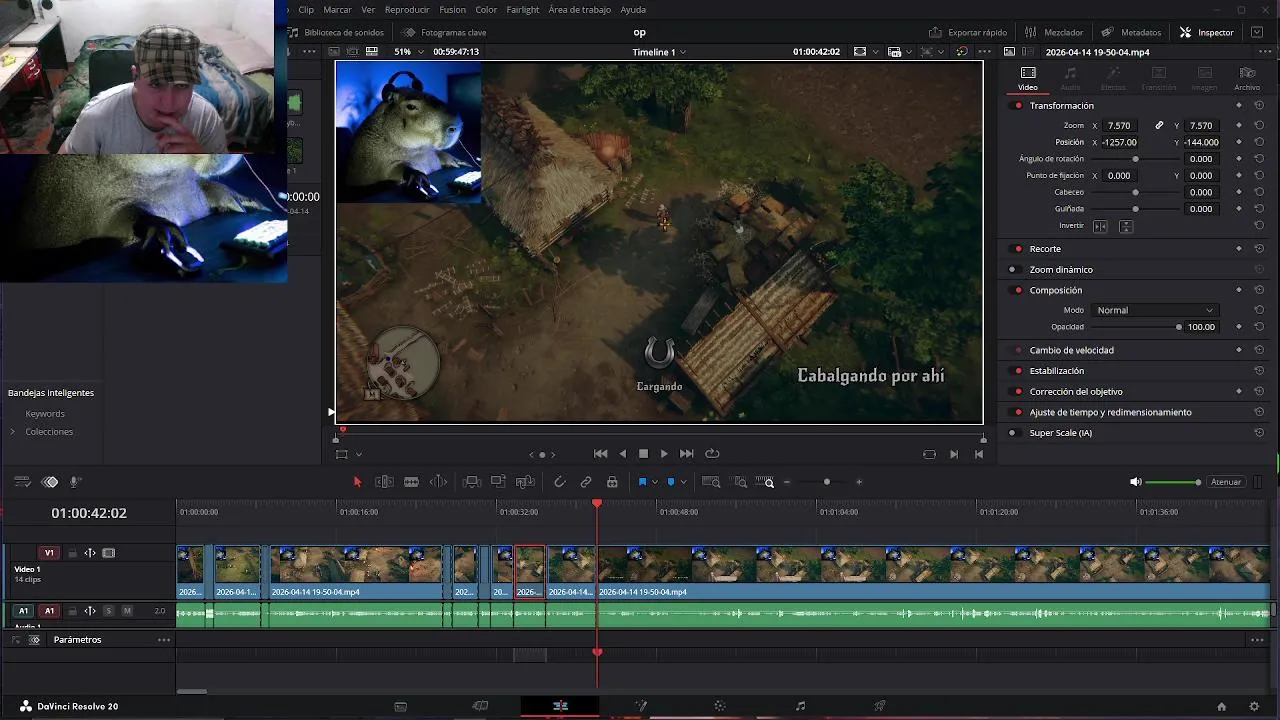Open the Timeline 1 name dropdown
This screenshot has height=720, width=1280.
point(659,52)
